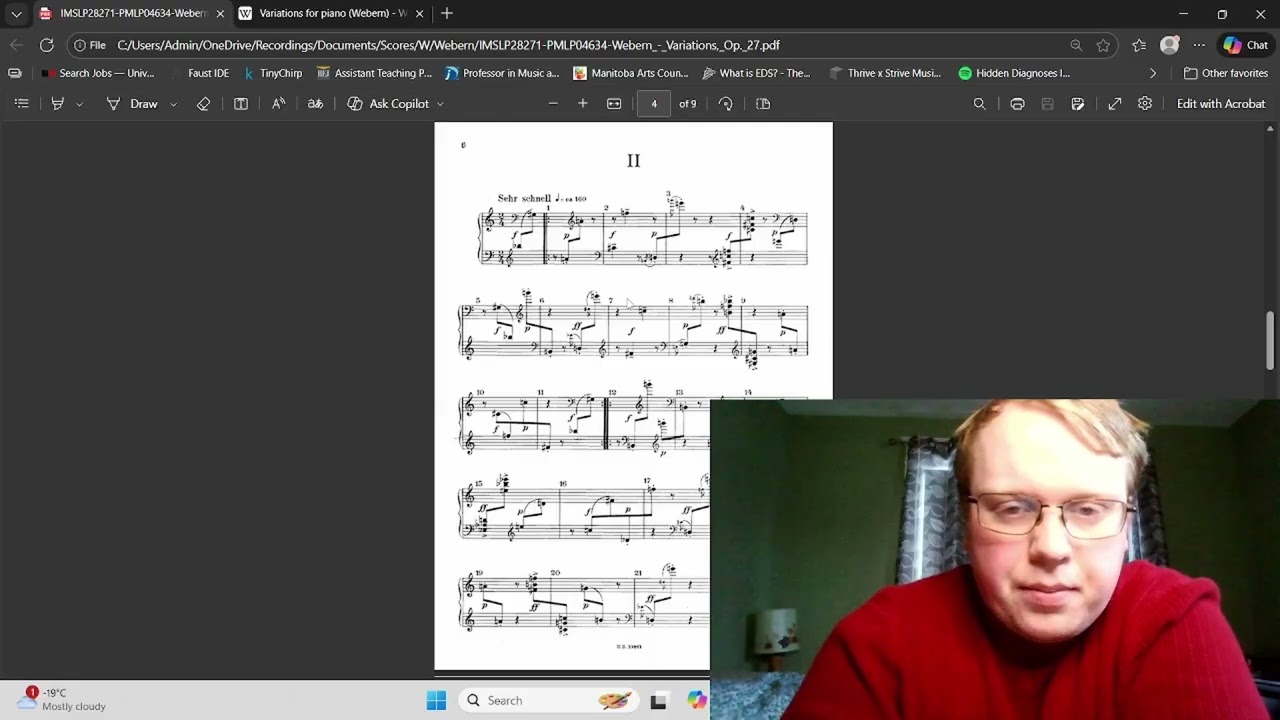Open Task View on the taskbar

658,701
